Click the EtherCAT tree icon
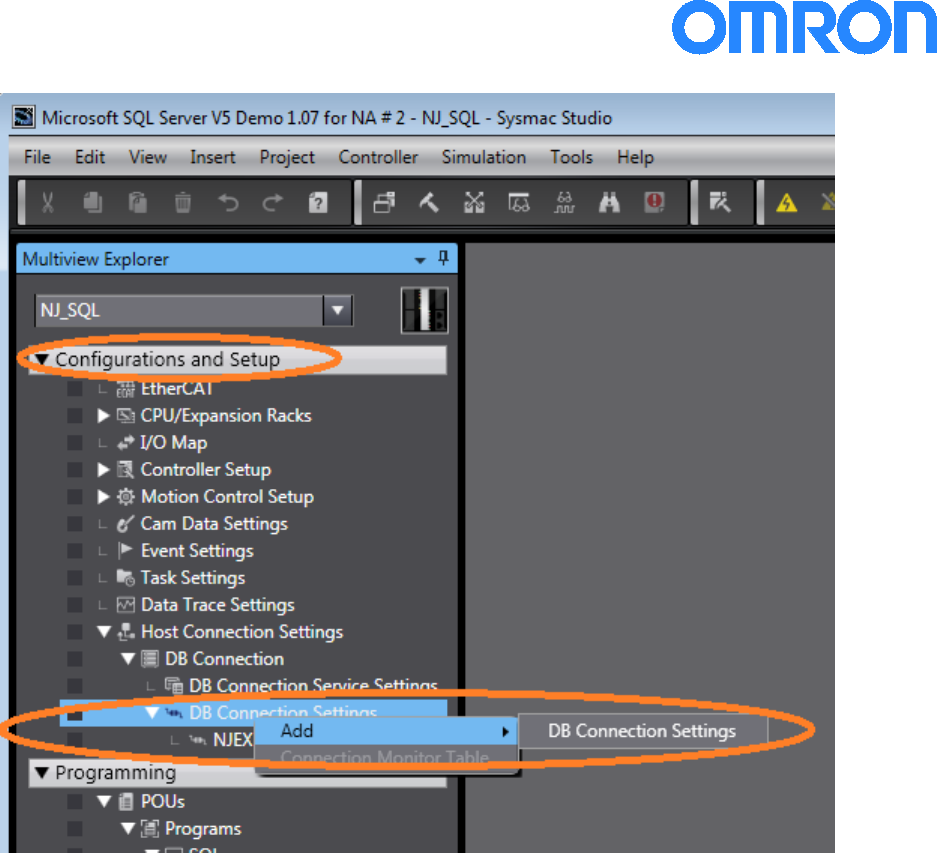Screen dimensions: 937x853 tap(125, 389)
